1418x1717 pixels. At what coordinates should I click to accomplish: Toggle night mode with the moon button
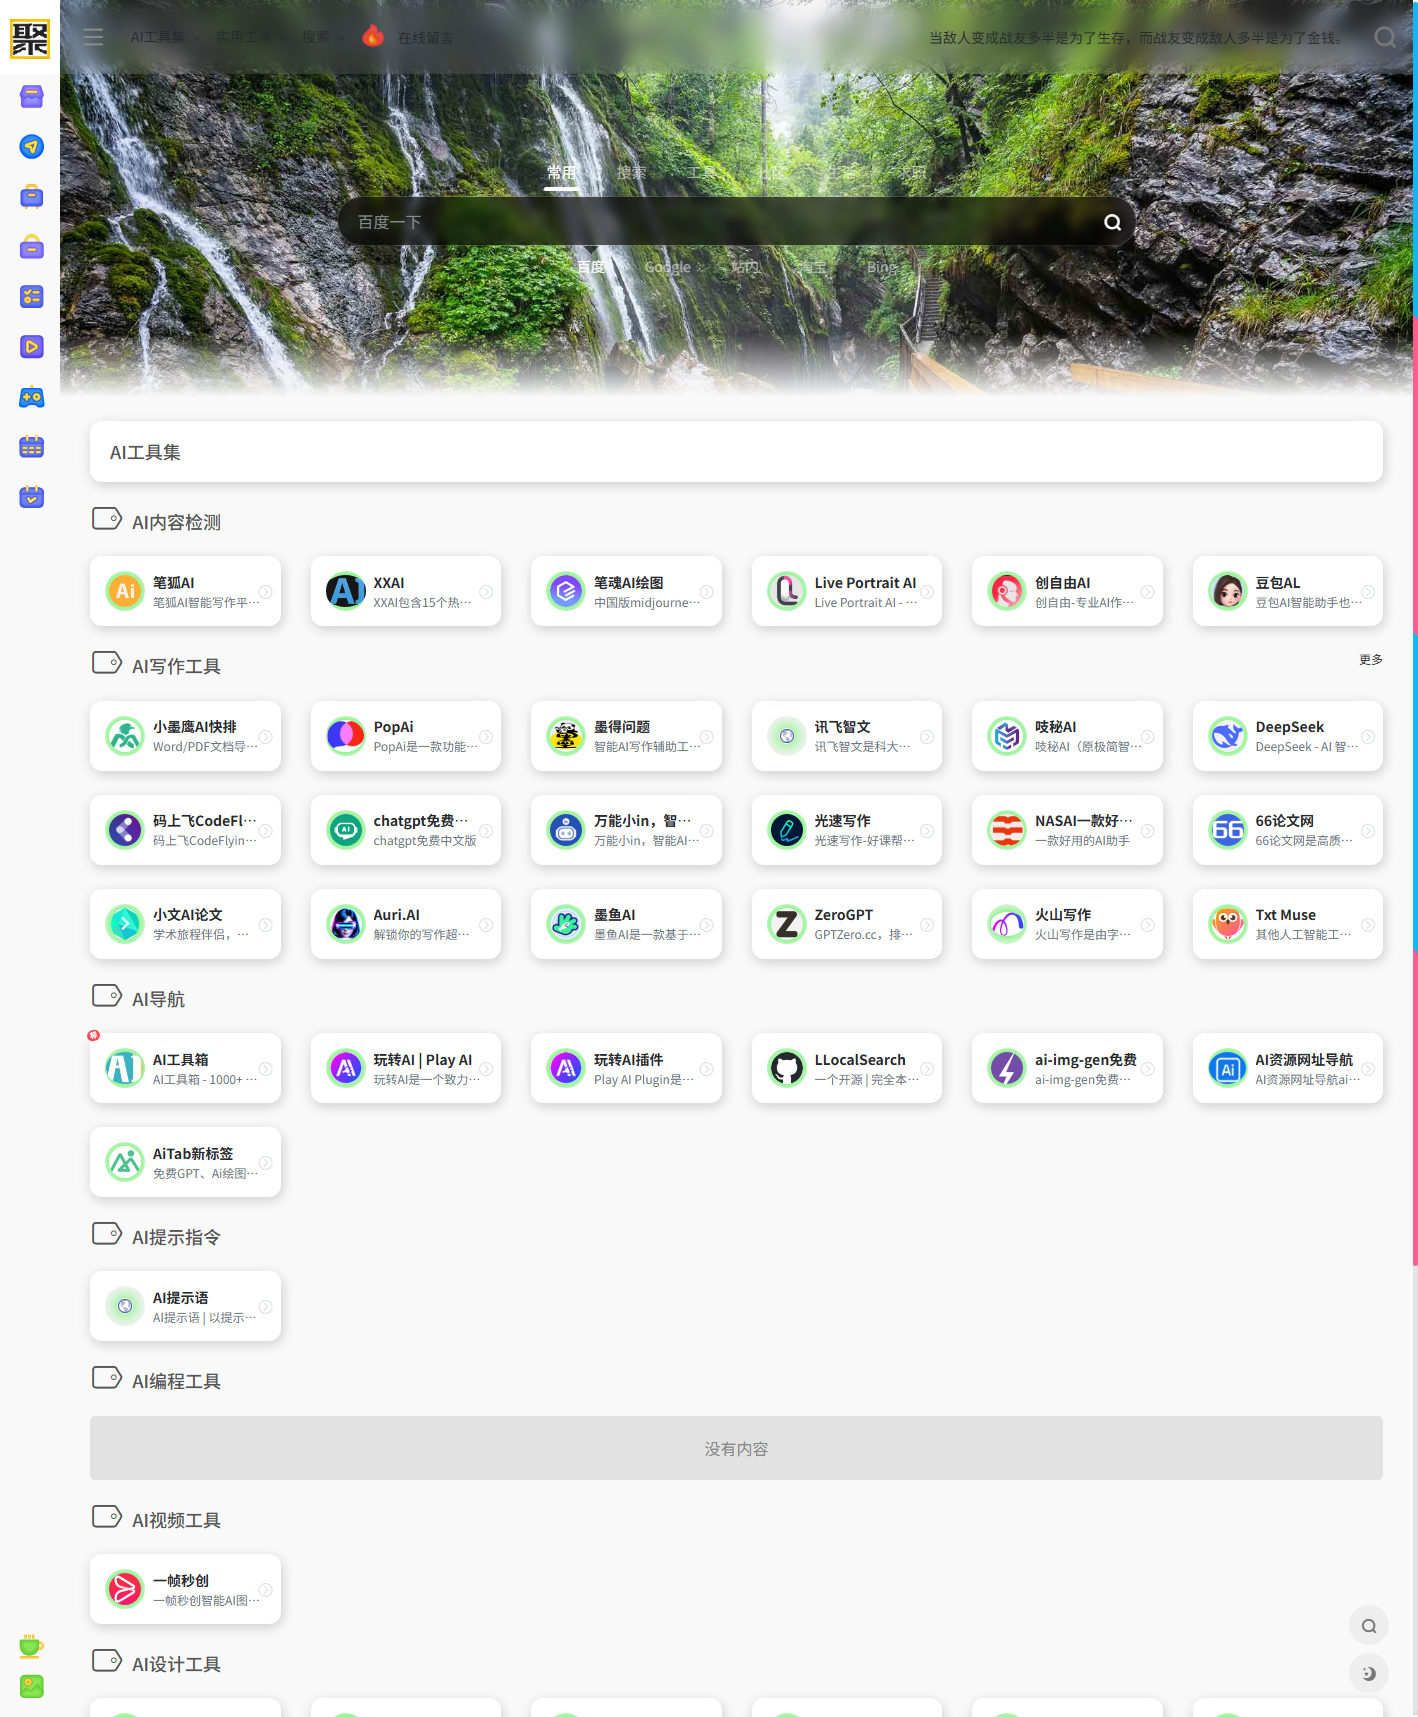[1368, 1674]
